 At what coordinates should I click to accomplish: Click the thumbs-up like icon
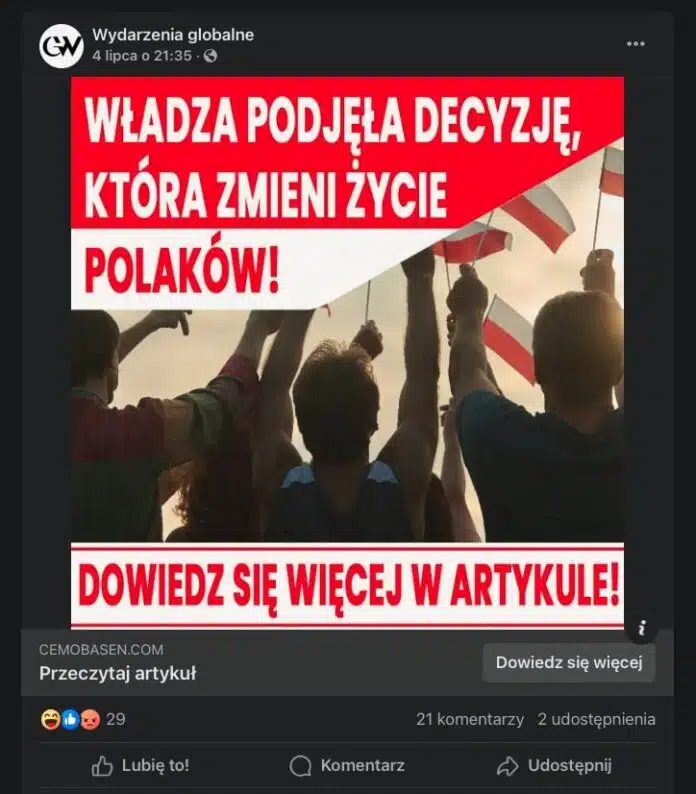[102, 766]
